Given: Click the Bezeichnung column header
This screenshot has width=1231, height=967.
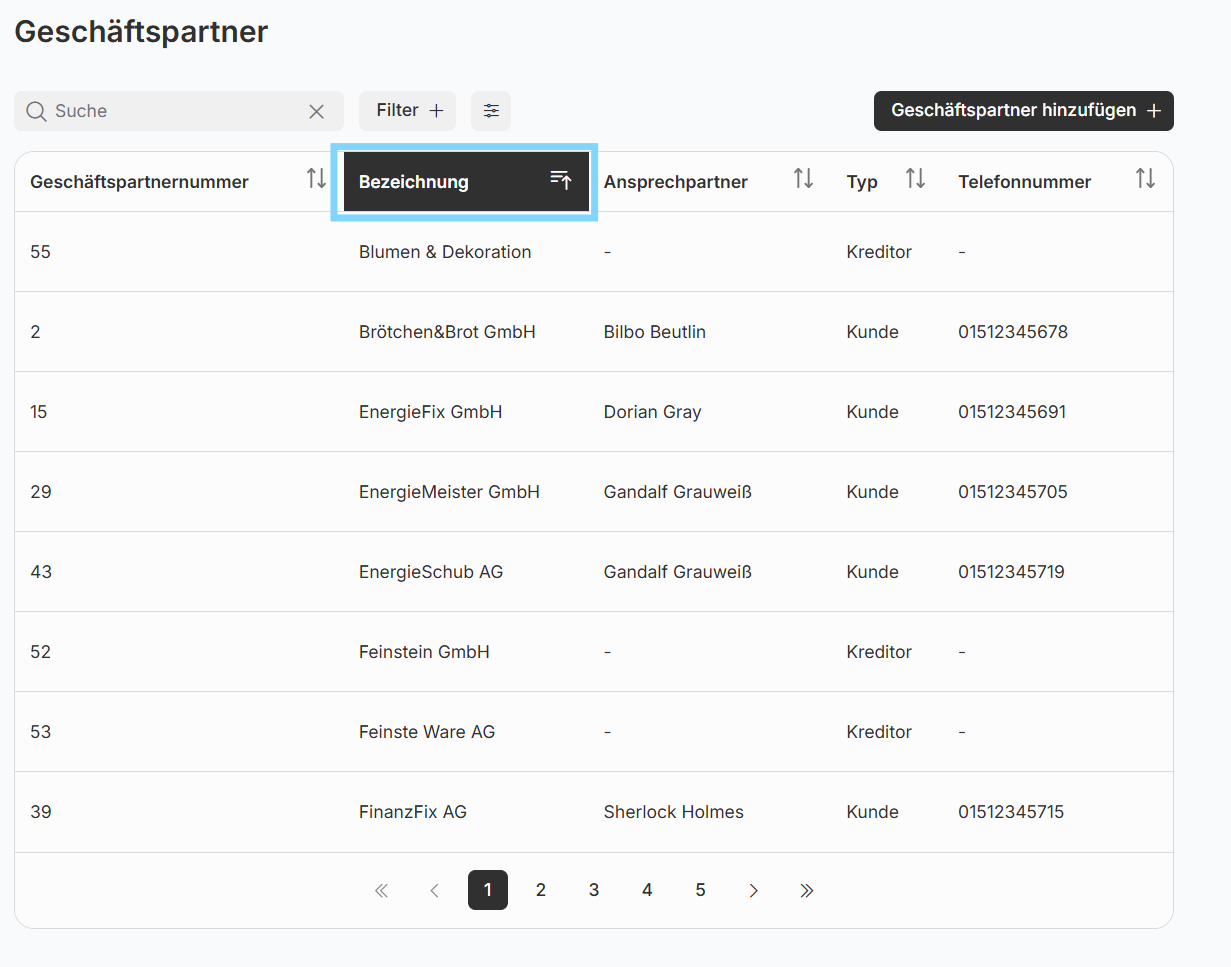Looking at the screenshot, I should (x=414, y=182).
